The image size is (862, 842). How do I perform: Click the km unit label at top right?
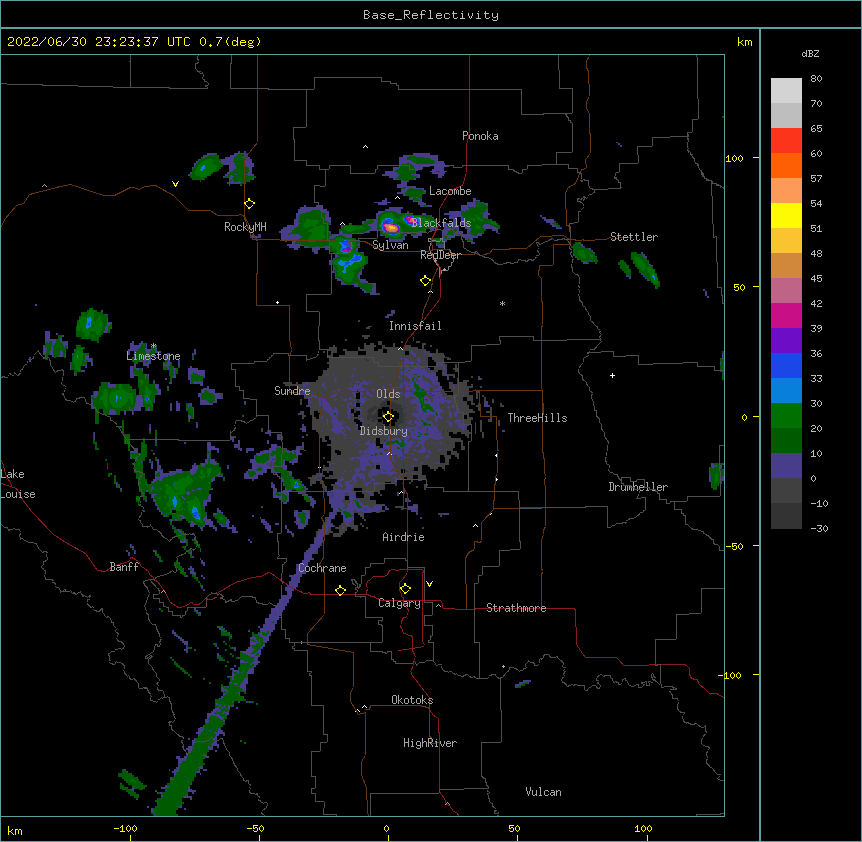pos(744,42)
